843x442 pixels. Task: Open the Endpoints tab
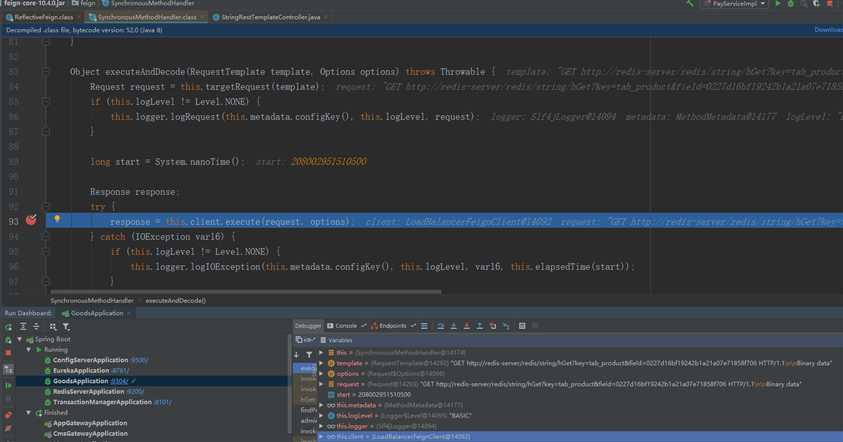pyautogui.click(x=389, y=326)
